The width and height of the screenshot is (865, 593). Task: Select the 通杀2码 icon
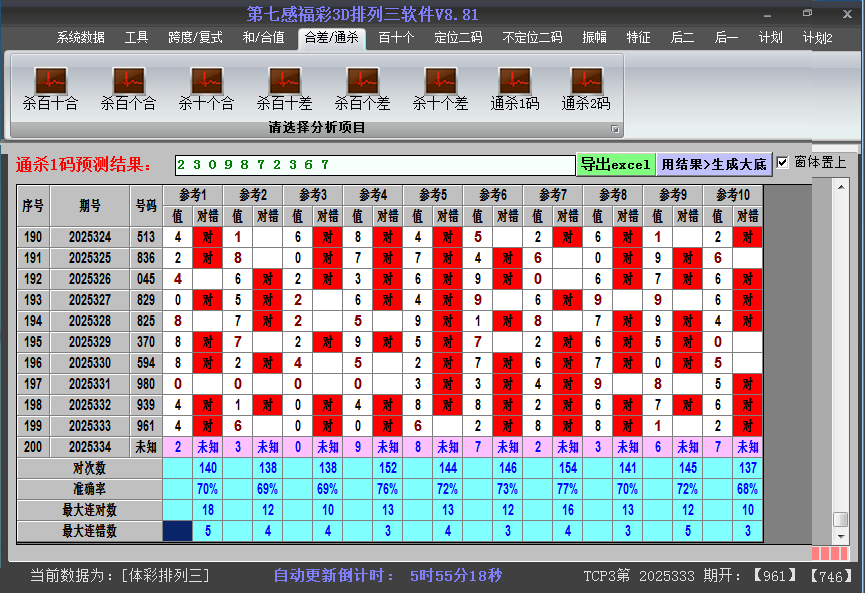(586, 82)
